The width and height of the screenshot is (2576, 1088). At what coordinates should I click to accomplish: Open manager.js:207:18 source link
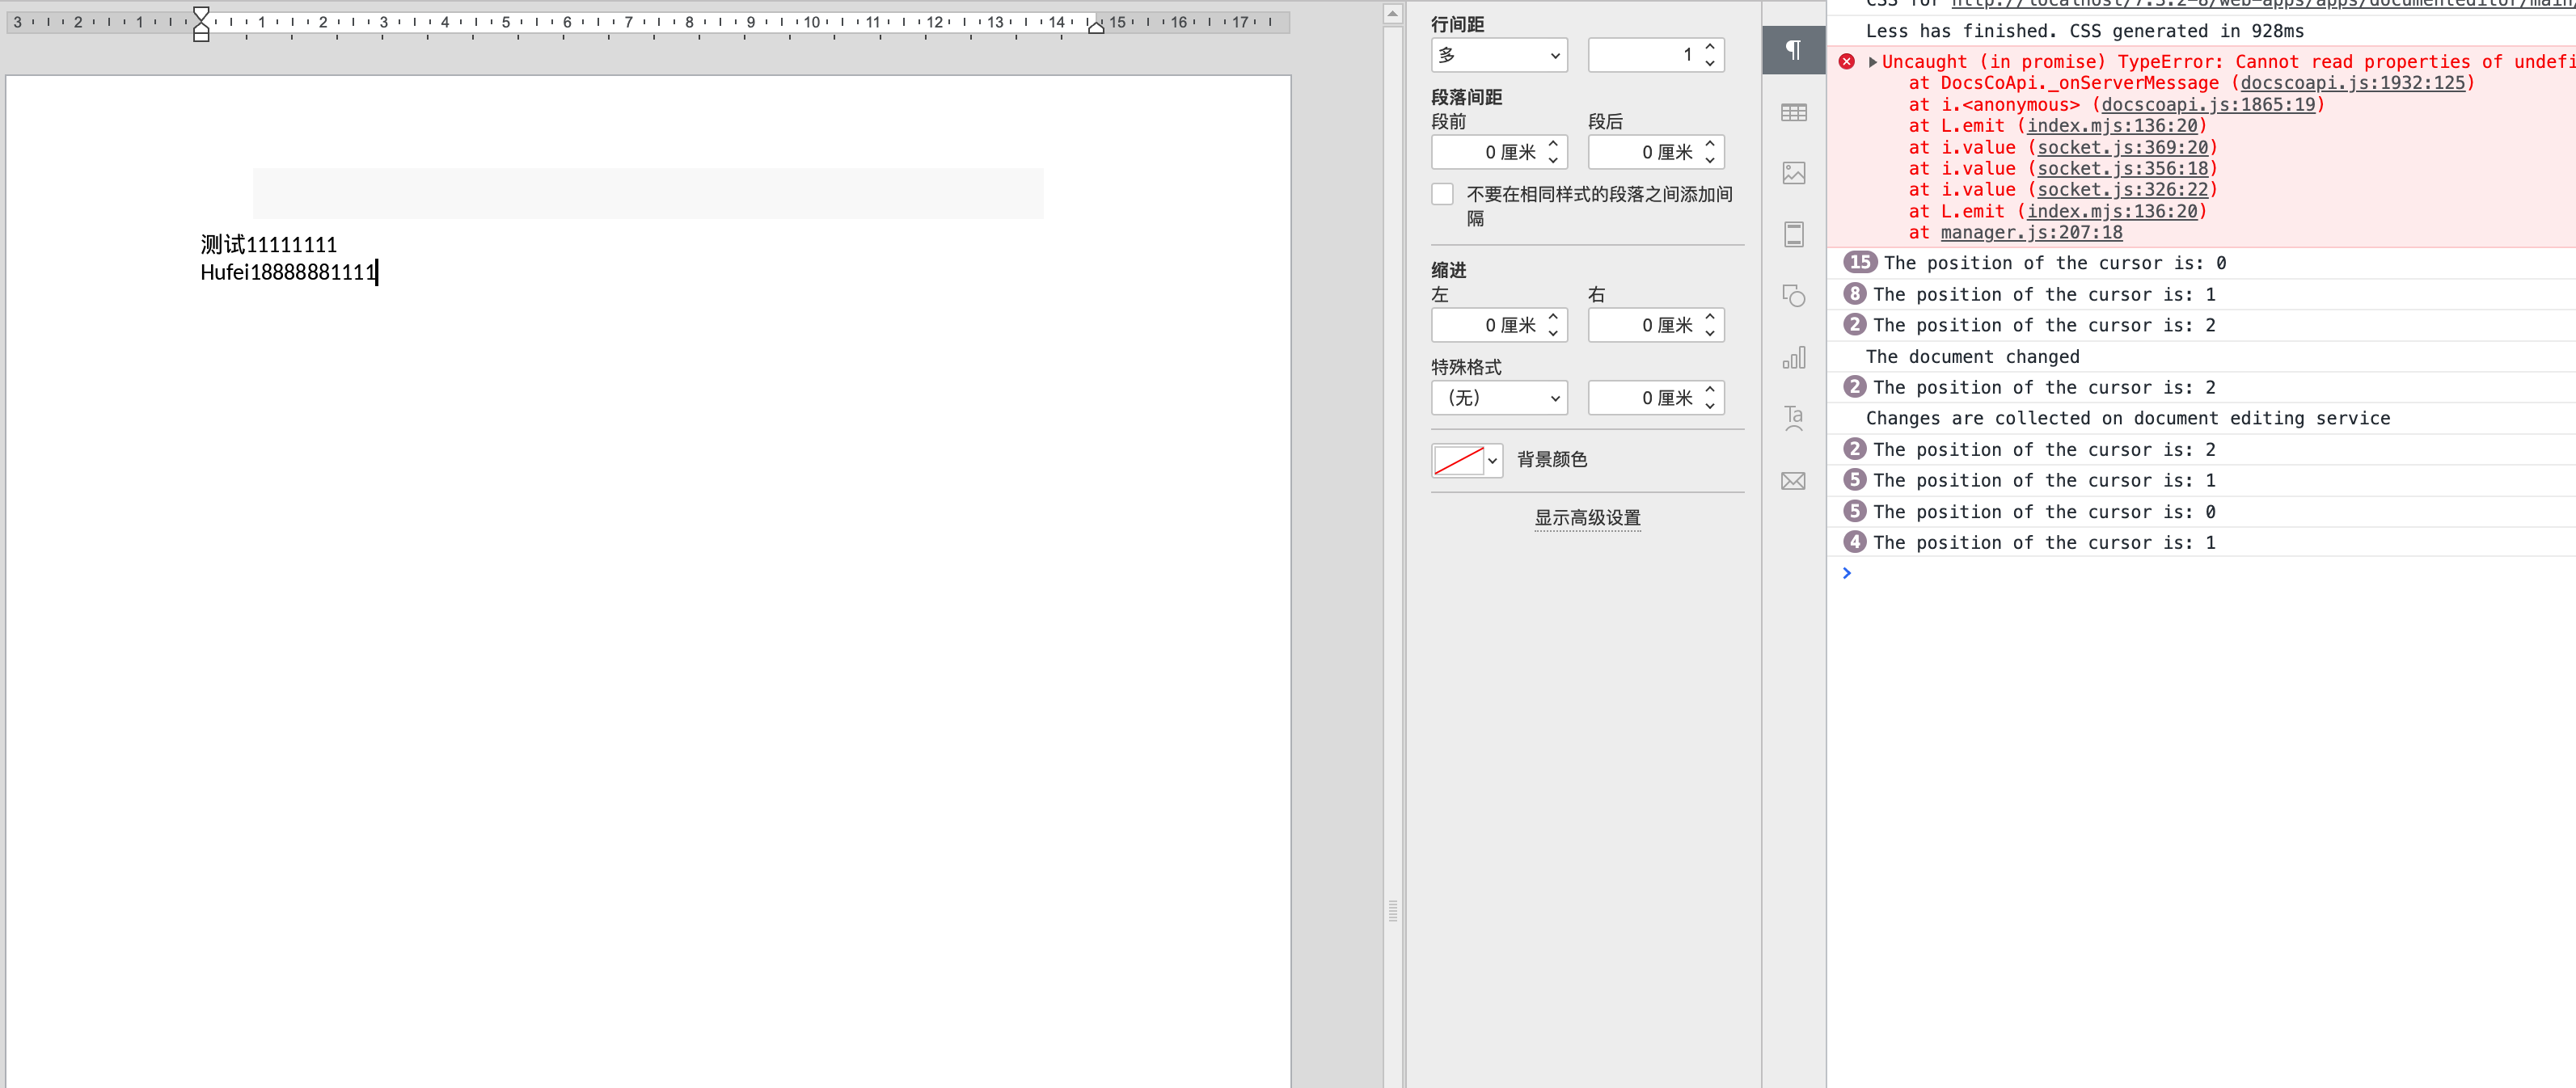[2031, 232]
